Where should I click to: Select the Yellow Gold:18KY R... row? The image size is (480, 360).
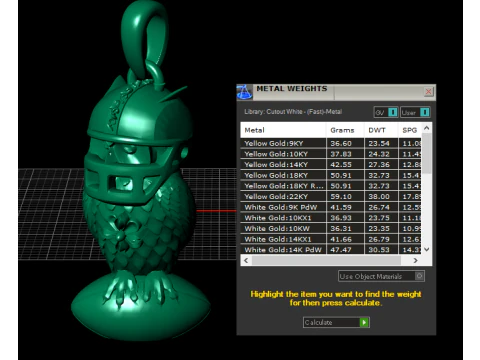point(331,186)
